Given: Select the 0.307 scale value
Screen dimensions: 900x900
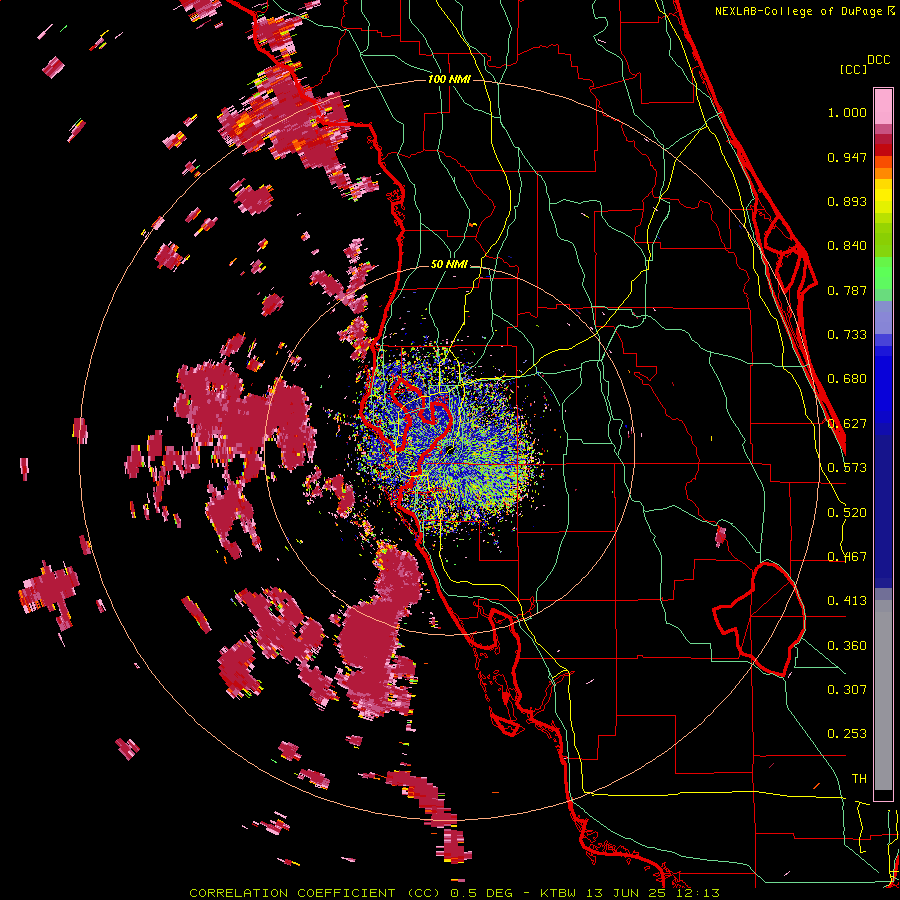Looking at the screenshot, I should click(x=847, y=689).
